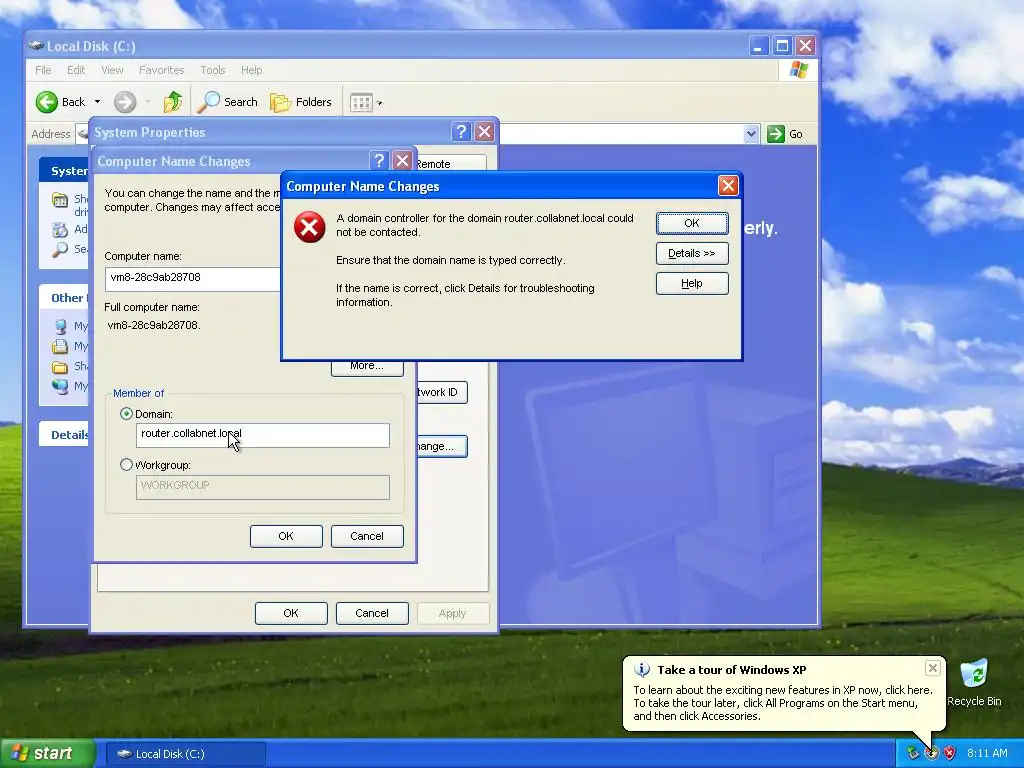Open the Help menu in Explorer

251,70
